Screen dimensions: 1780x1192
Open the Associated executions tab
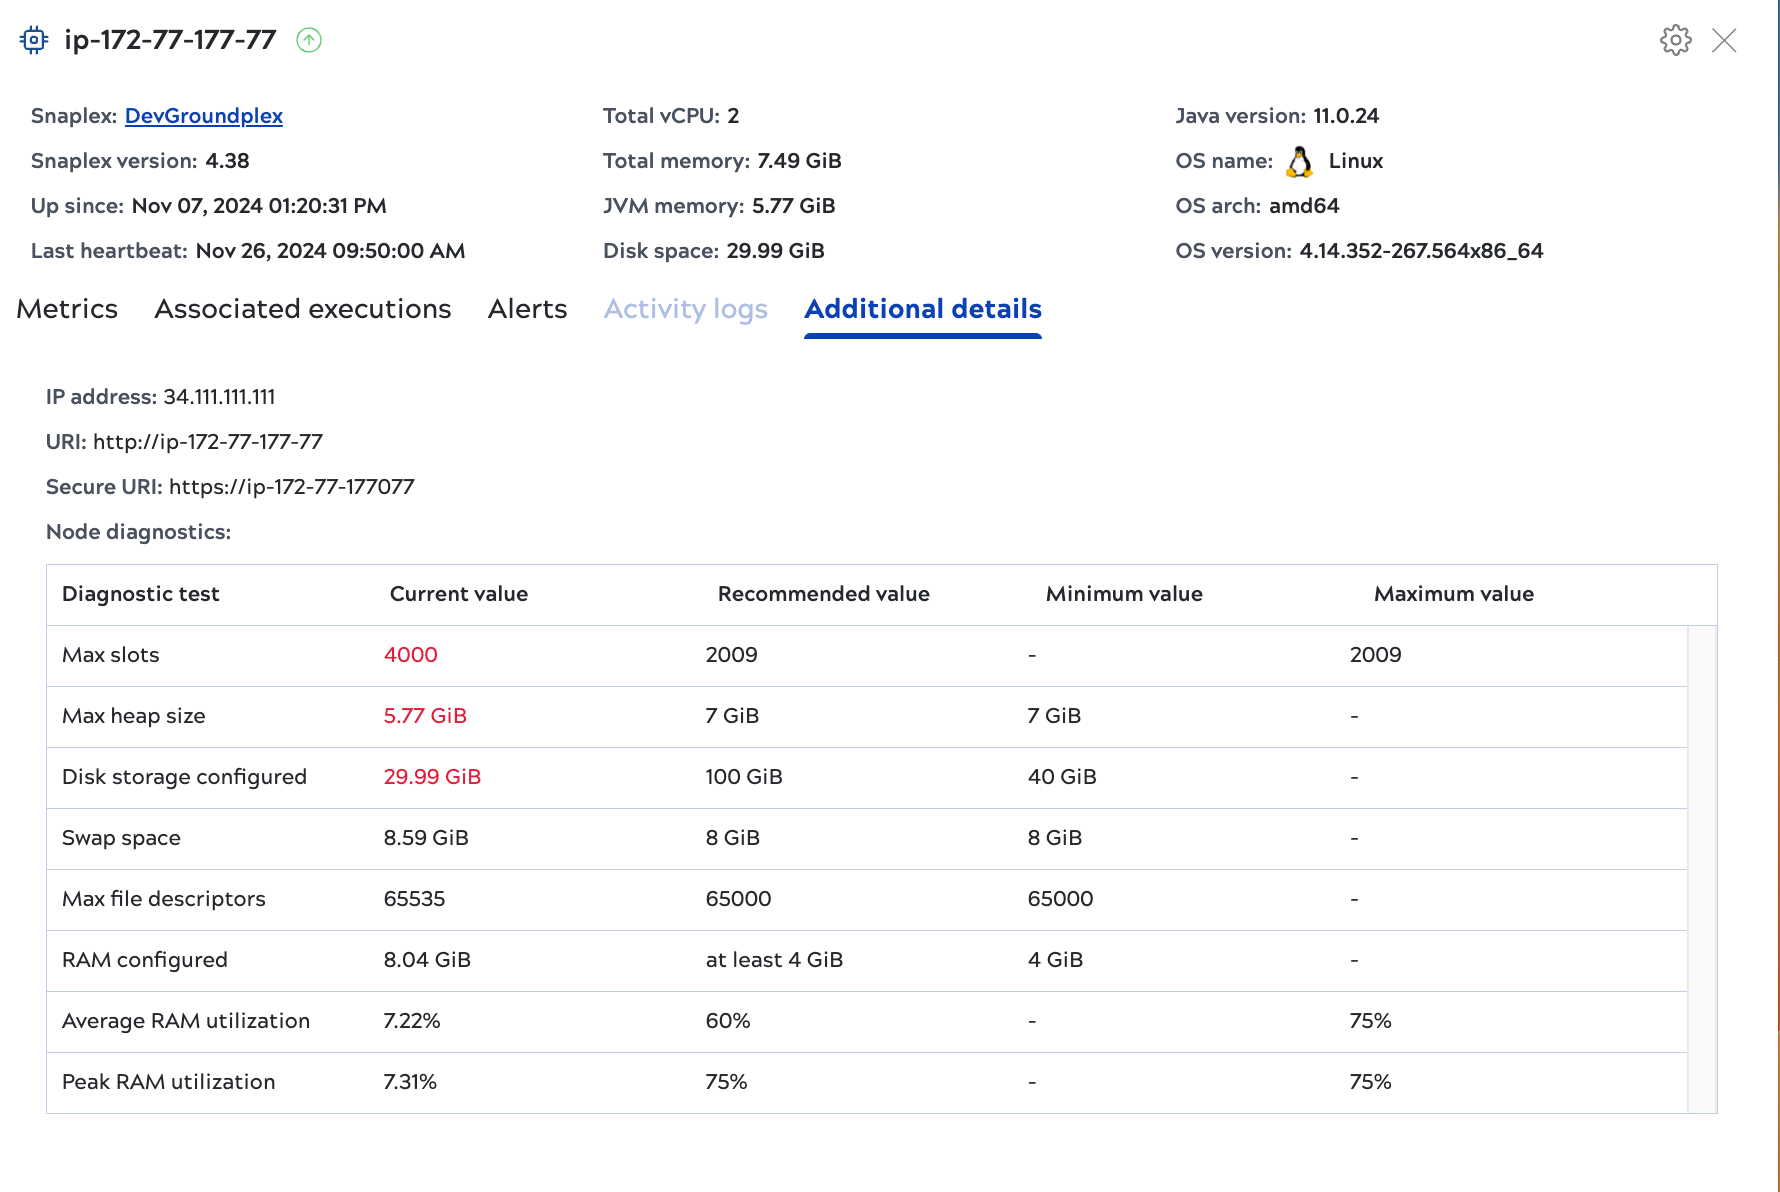302,309
